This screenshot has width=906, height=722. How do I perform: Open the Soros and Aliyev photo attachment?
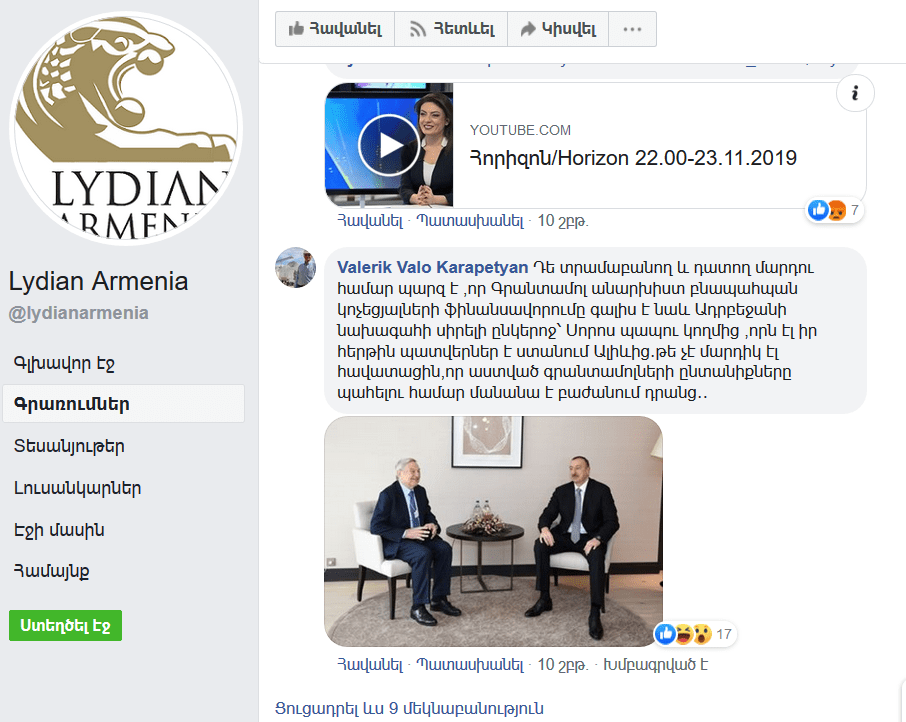tap(493, 531)
